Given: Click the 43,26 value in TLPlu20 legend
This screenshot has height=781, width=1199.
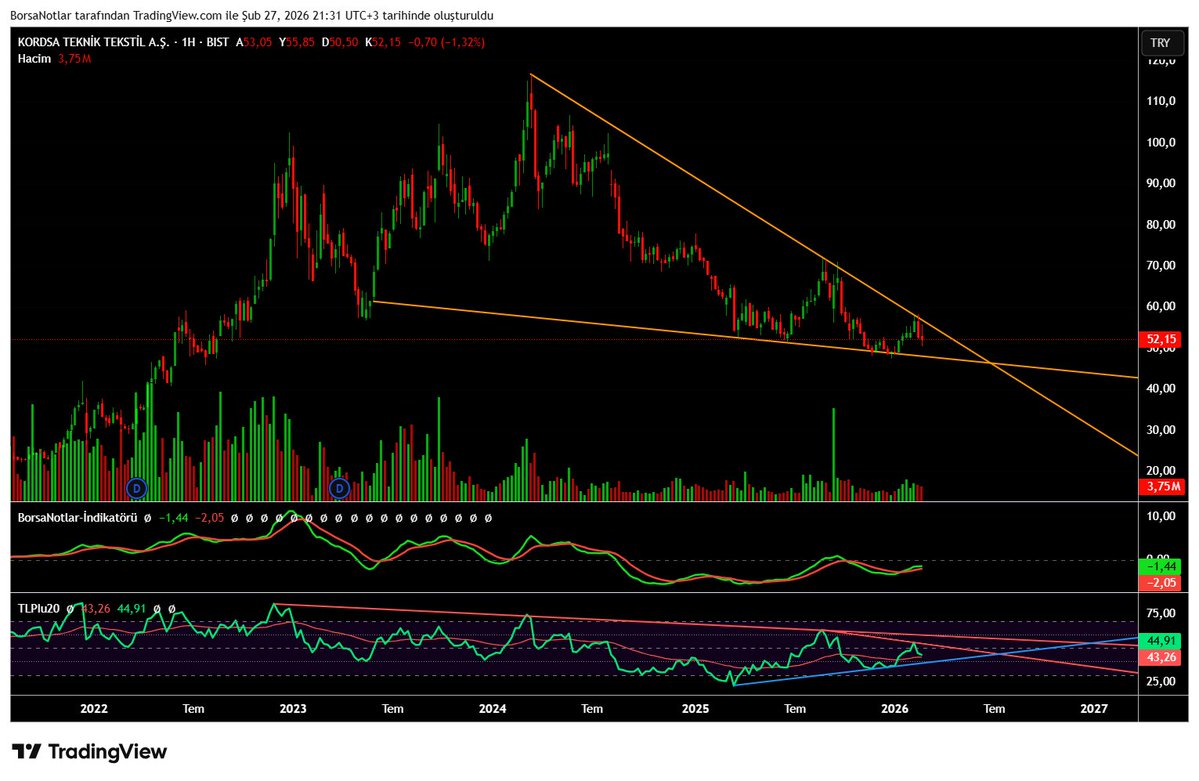Looking at the screenshot, I should 96,609.
